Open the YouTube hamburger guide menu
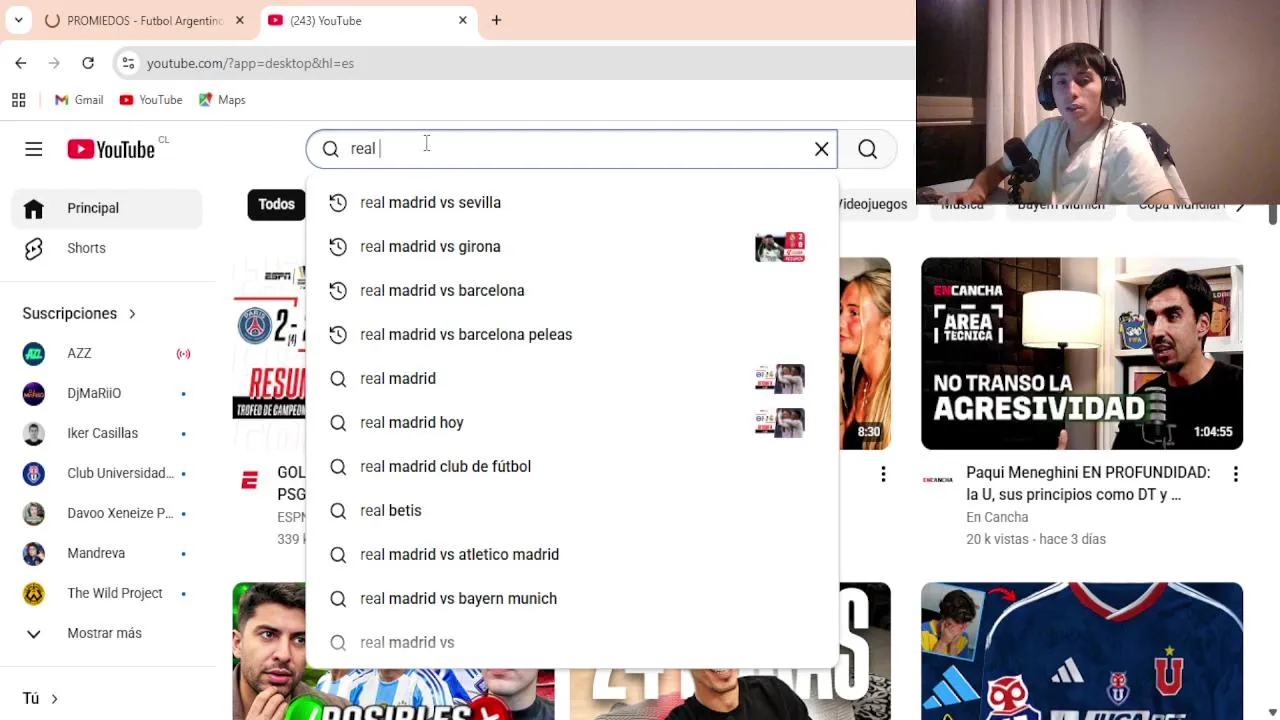Screen dimensions: 1280x720 pos(34,149)
